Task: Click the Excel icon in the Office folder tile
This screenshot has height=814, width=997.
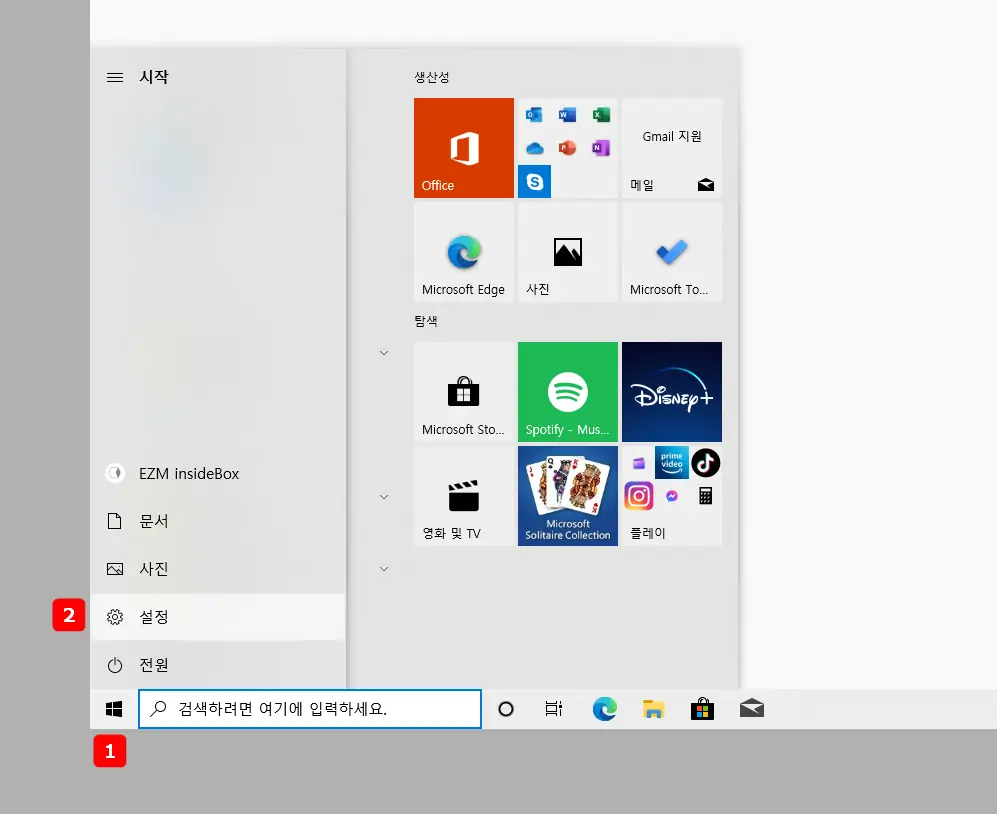Action: 601,114
